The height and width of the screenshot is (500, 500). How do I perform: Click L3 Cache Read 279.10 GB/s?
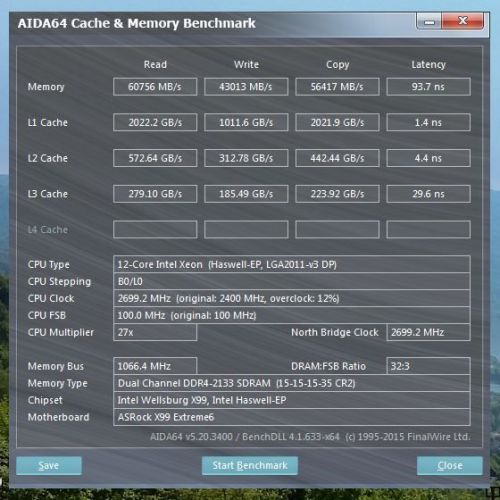[155, 194]
